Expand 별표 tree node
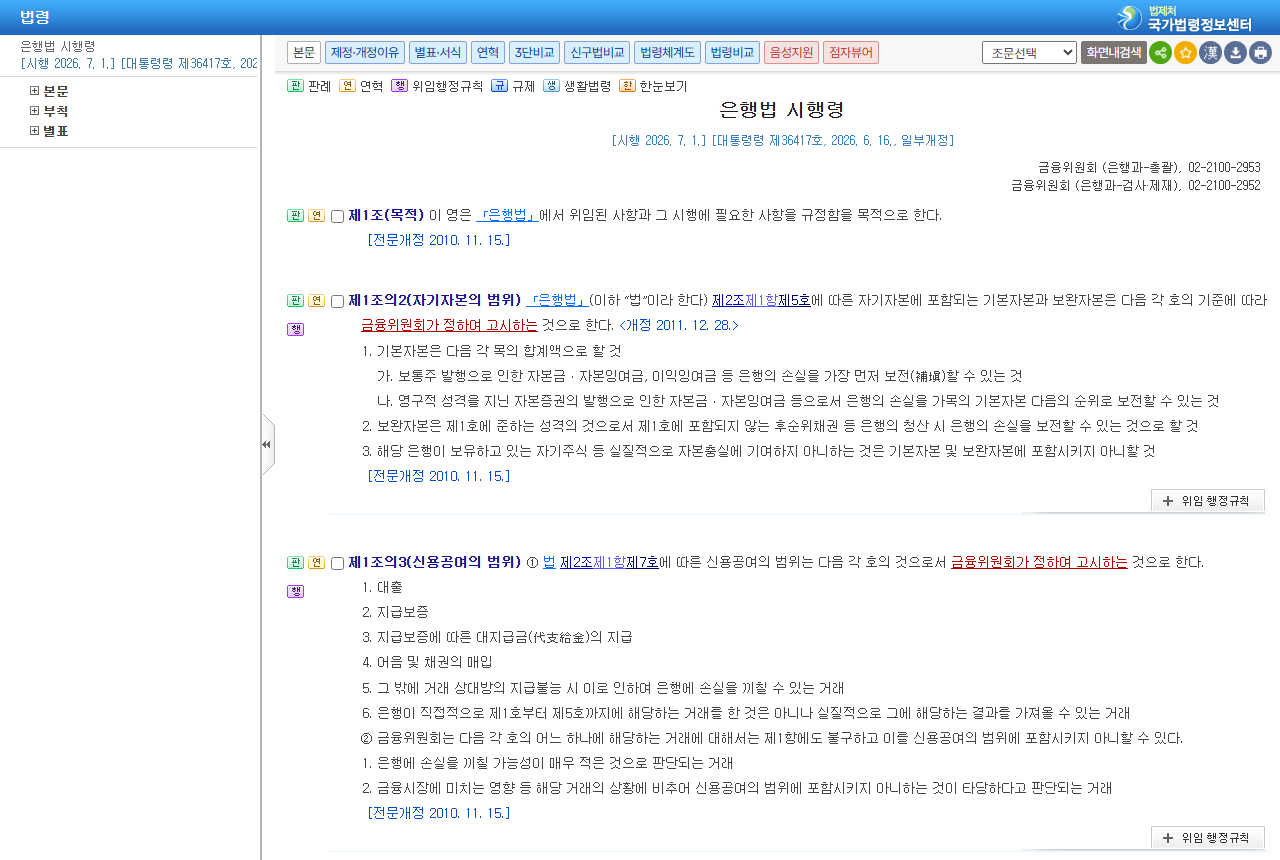 click(x=35, y=131)
